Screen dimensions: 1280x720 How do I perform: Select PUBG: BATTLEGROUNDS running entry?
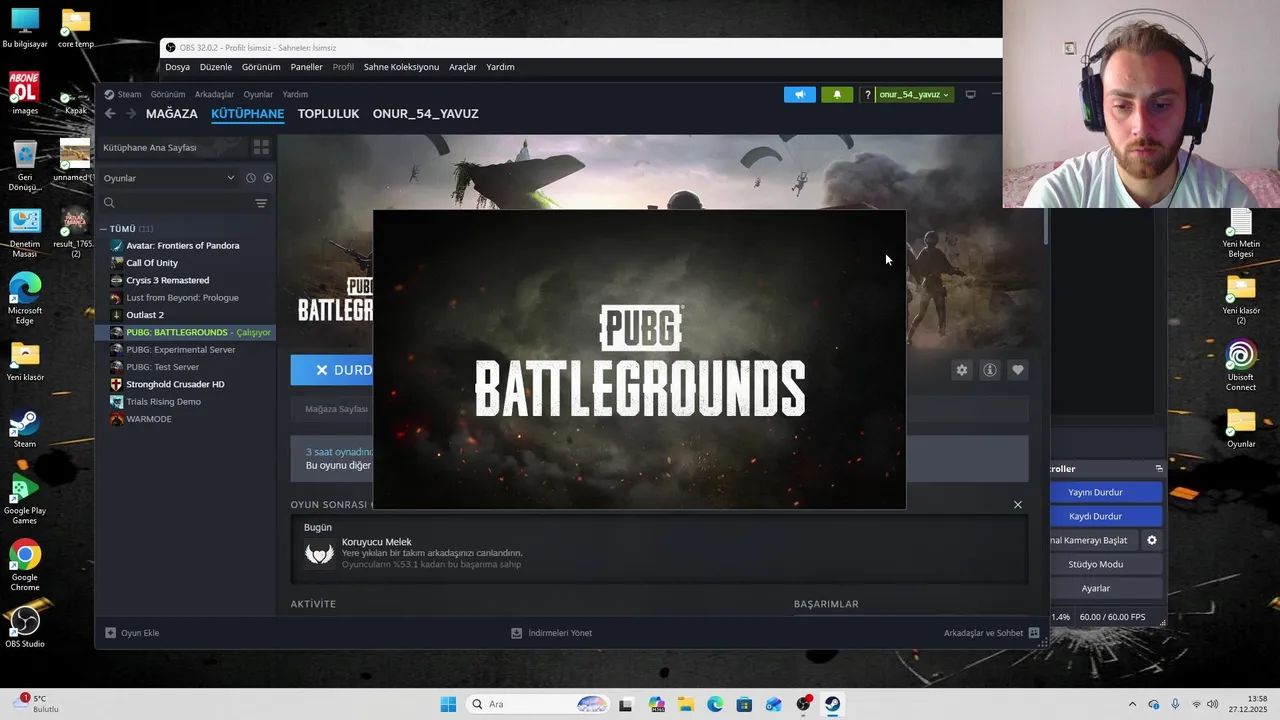[185, 332]
